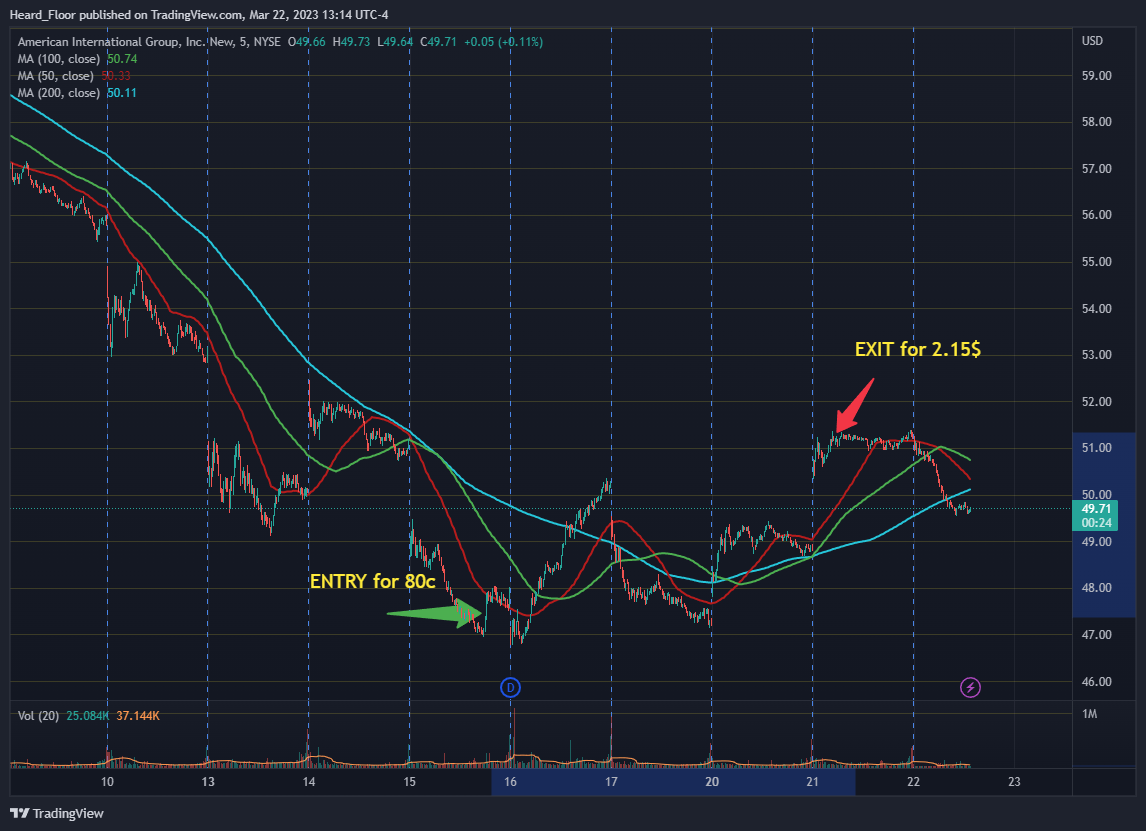Click the 46.00 price scale label
Viewport: 1146px width, 831px height.
coord(1096,681)
